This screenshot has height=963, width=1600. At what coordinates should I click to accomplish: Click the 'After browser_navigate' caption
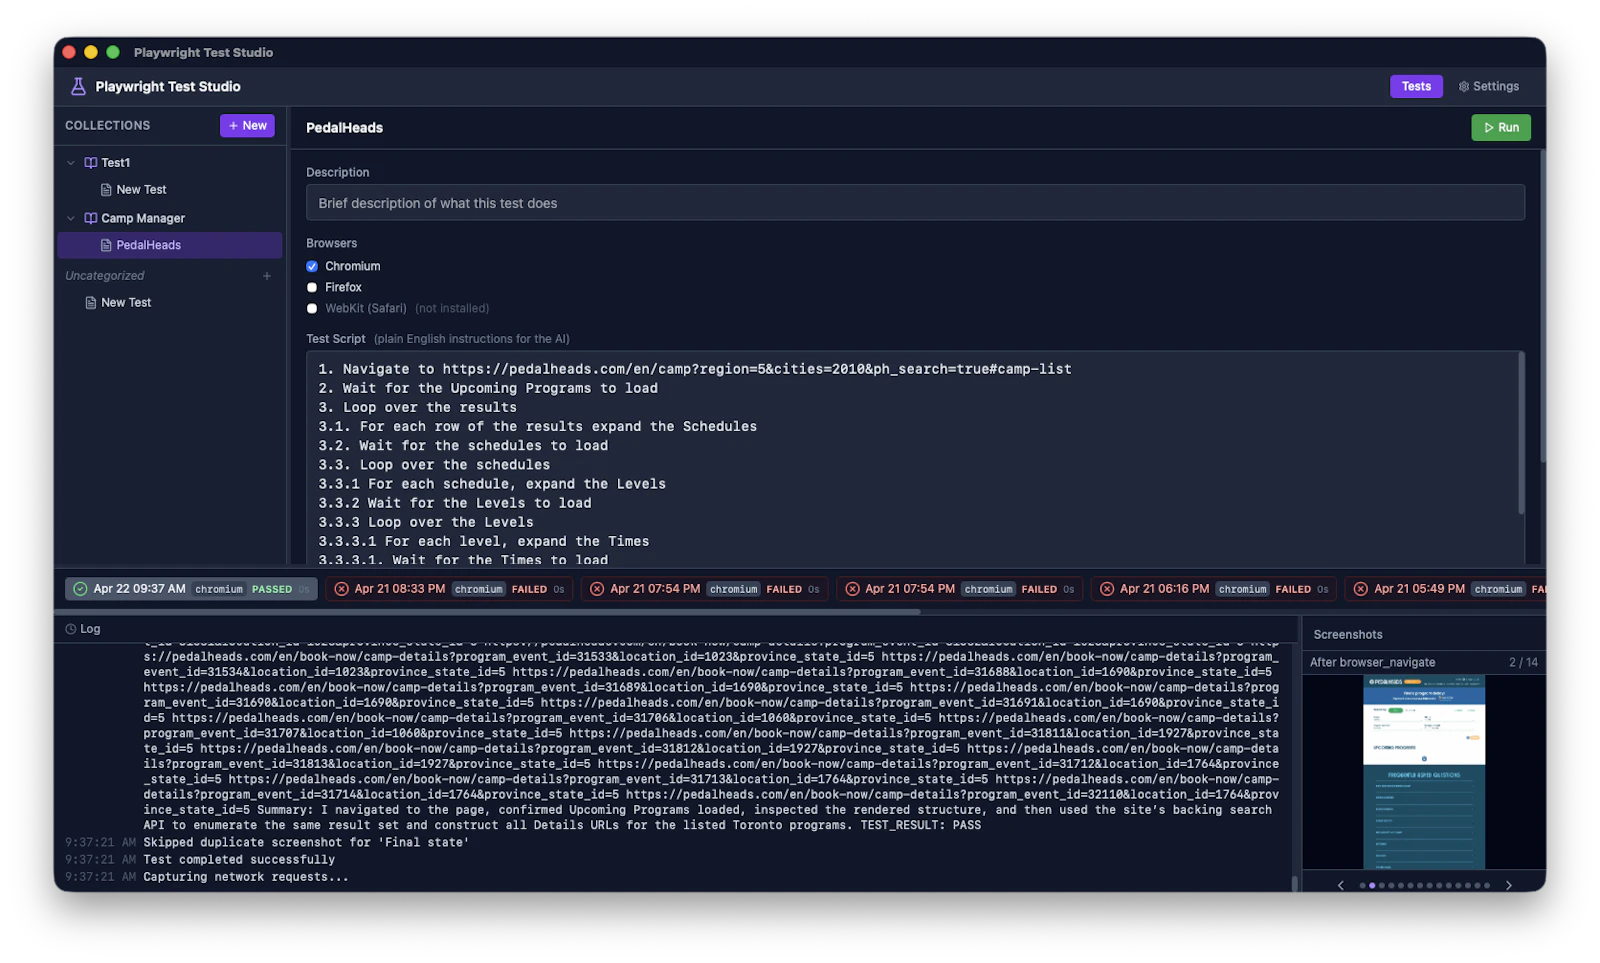[x=1372, y=663]
